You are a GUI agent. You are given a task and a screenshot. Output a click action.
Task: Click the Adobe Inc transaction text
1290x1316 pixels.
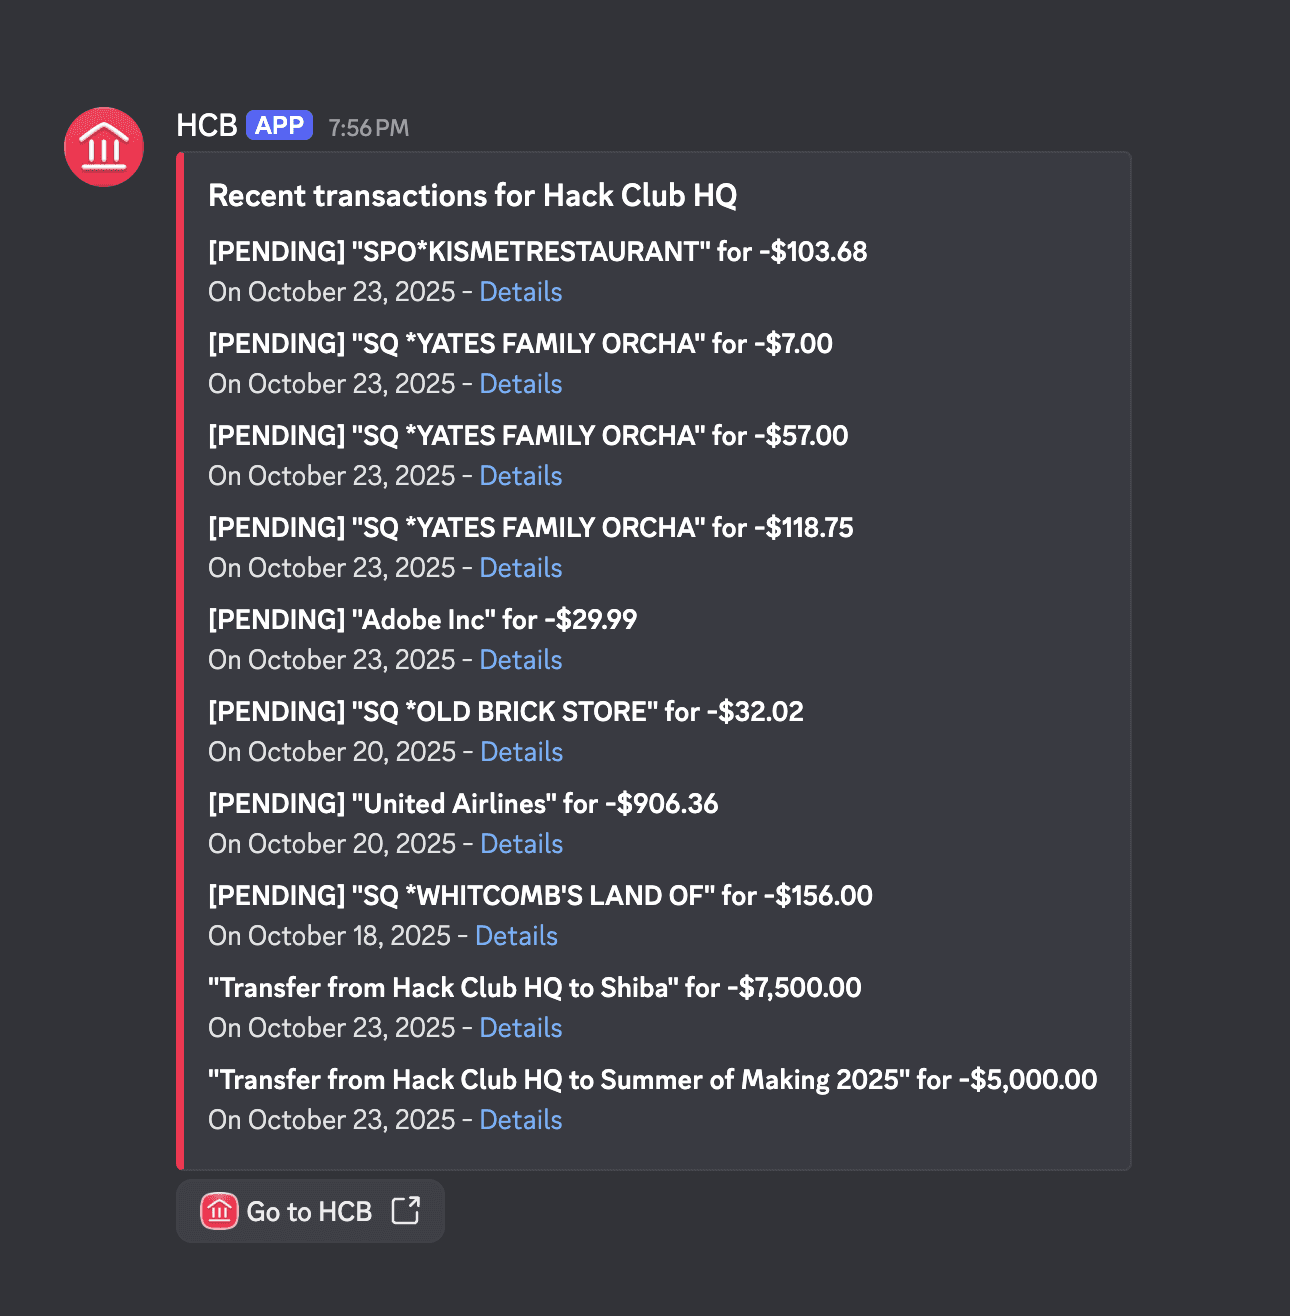[x=422, y=620]
